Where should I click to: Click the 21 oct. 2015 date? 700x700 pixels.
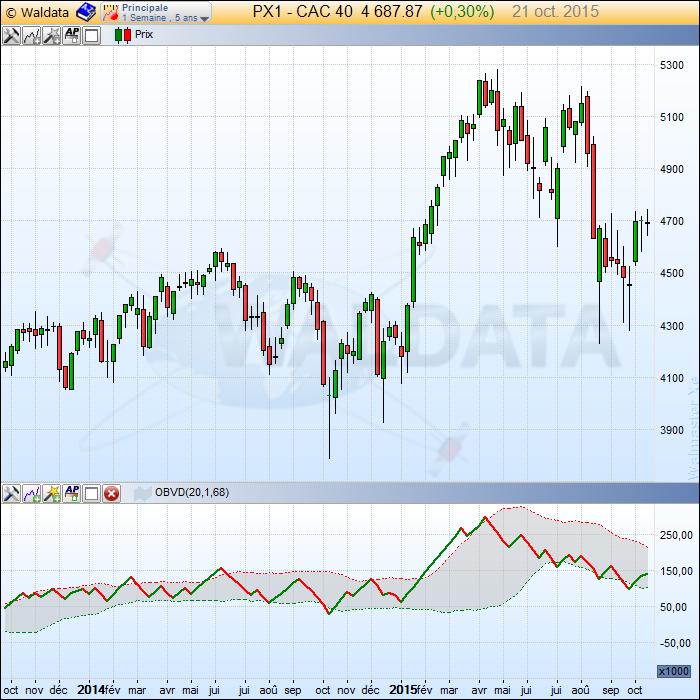pyautogui.click(x=555, y=11)
